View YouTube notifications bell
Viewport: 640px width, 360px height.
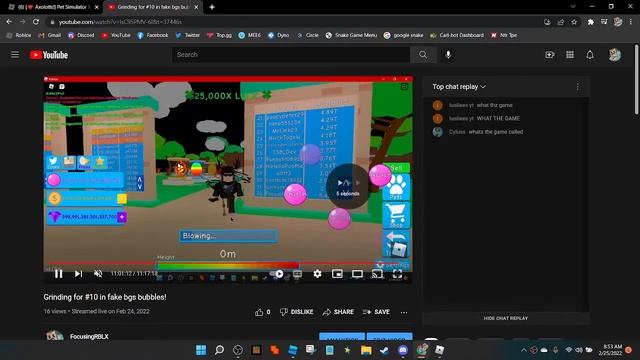590,55
